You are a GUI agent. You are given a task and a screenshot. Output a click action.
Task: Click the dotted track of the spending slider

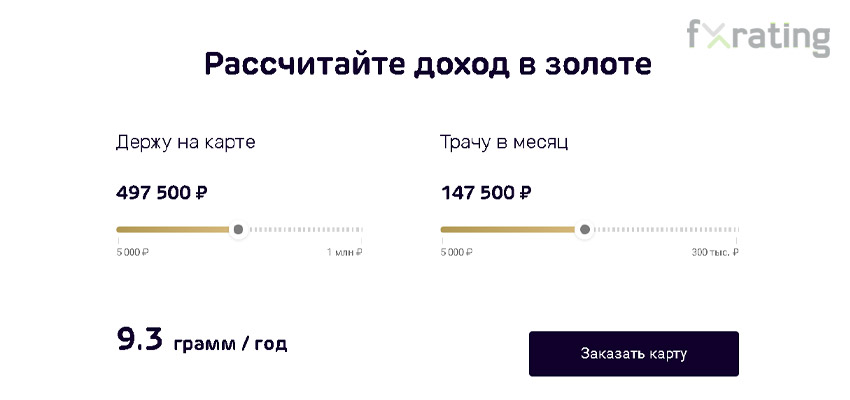[x=666, y=230]
